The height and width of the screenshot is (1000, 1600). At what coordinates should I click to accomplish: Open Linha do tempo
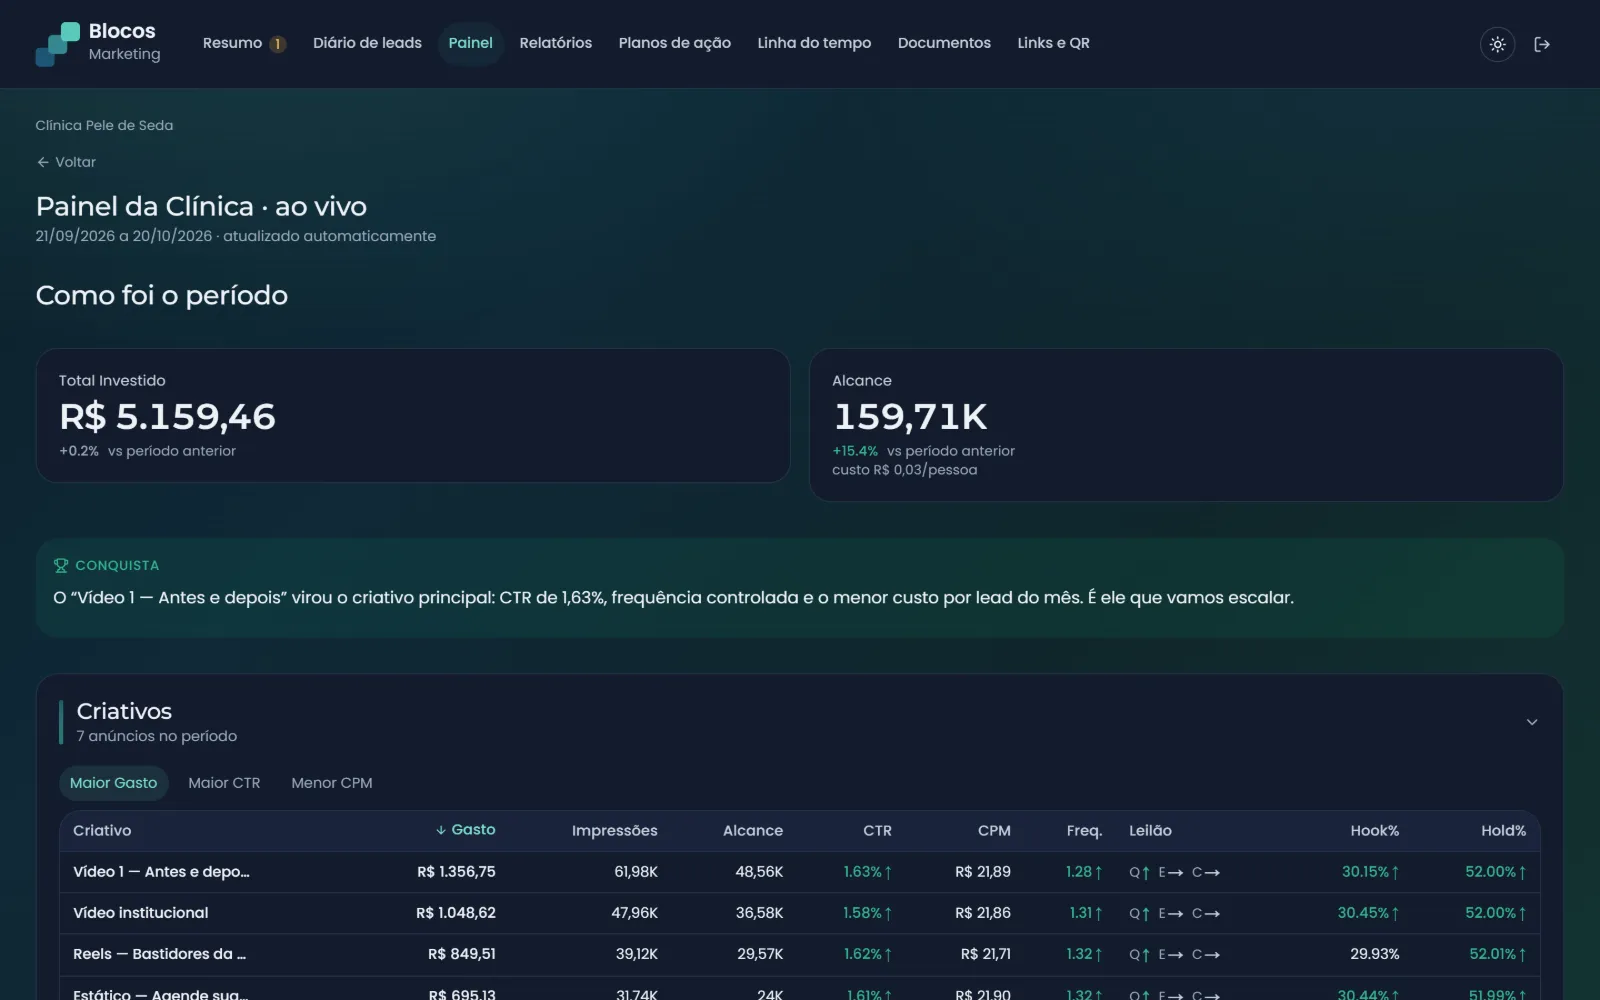click(814, 43)
